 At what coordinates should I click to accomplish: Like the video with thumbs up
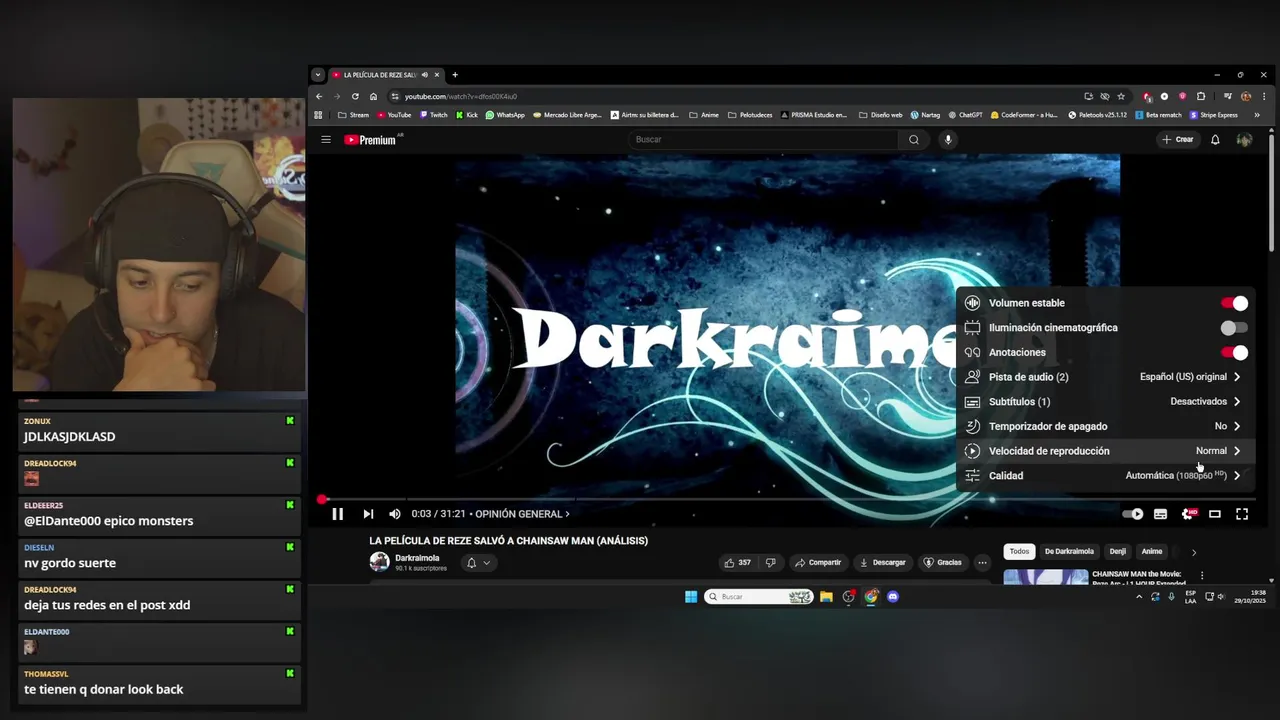click(738, 563)
